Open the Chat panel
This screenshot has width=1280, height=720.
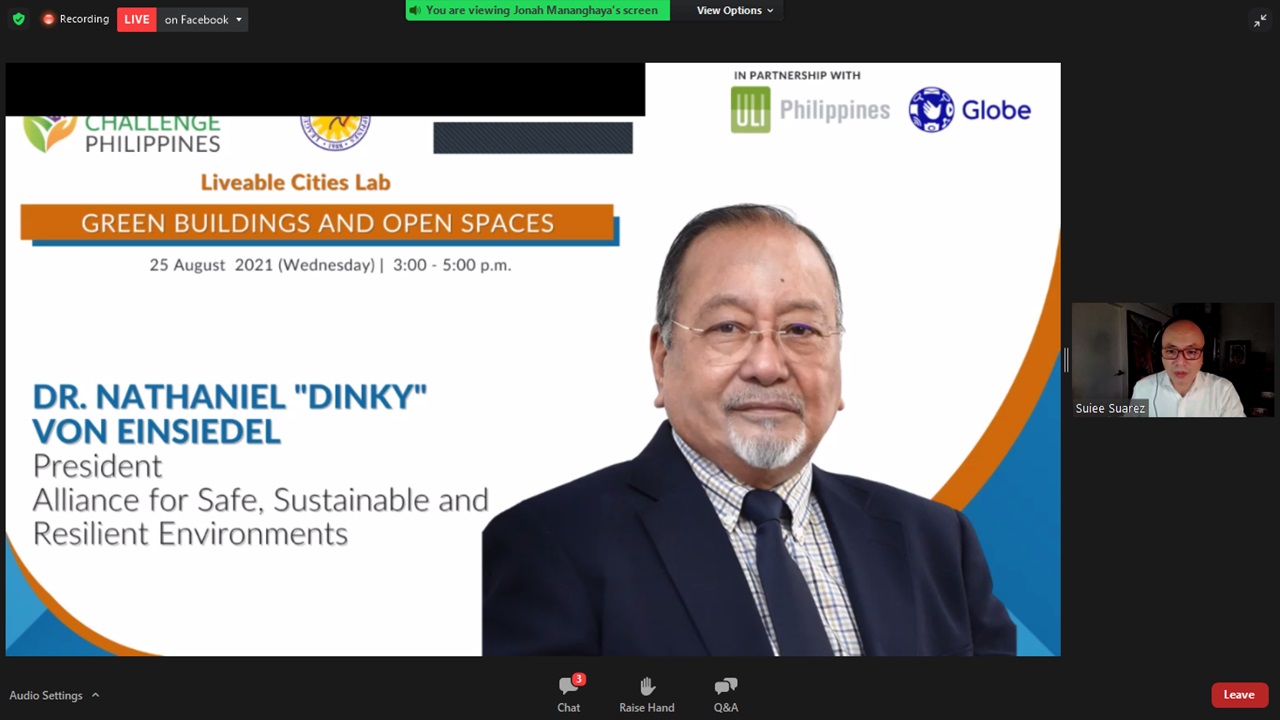point(569,693)
